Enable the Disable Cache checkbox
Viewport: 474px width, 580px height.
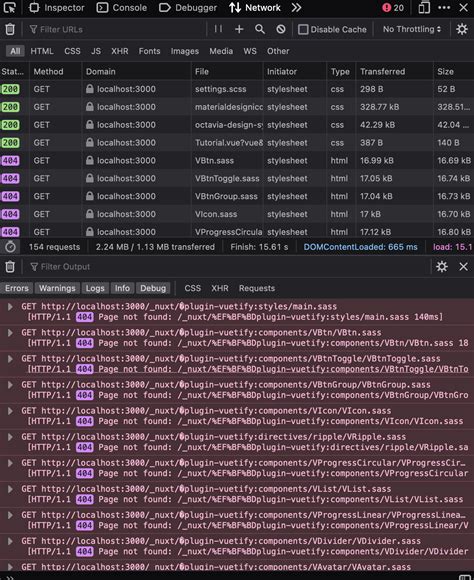pos(303,29)
